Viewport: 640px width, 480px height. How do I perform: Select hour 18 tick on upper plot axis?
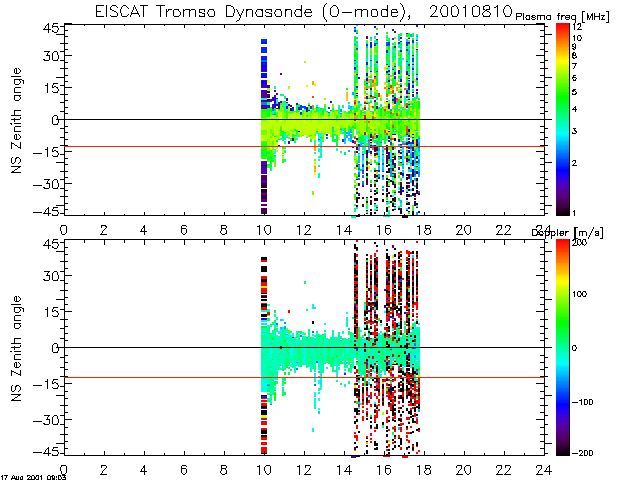tap(423, 228)
